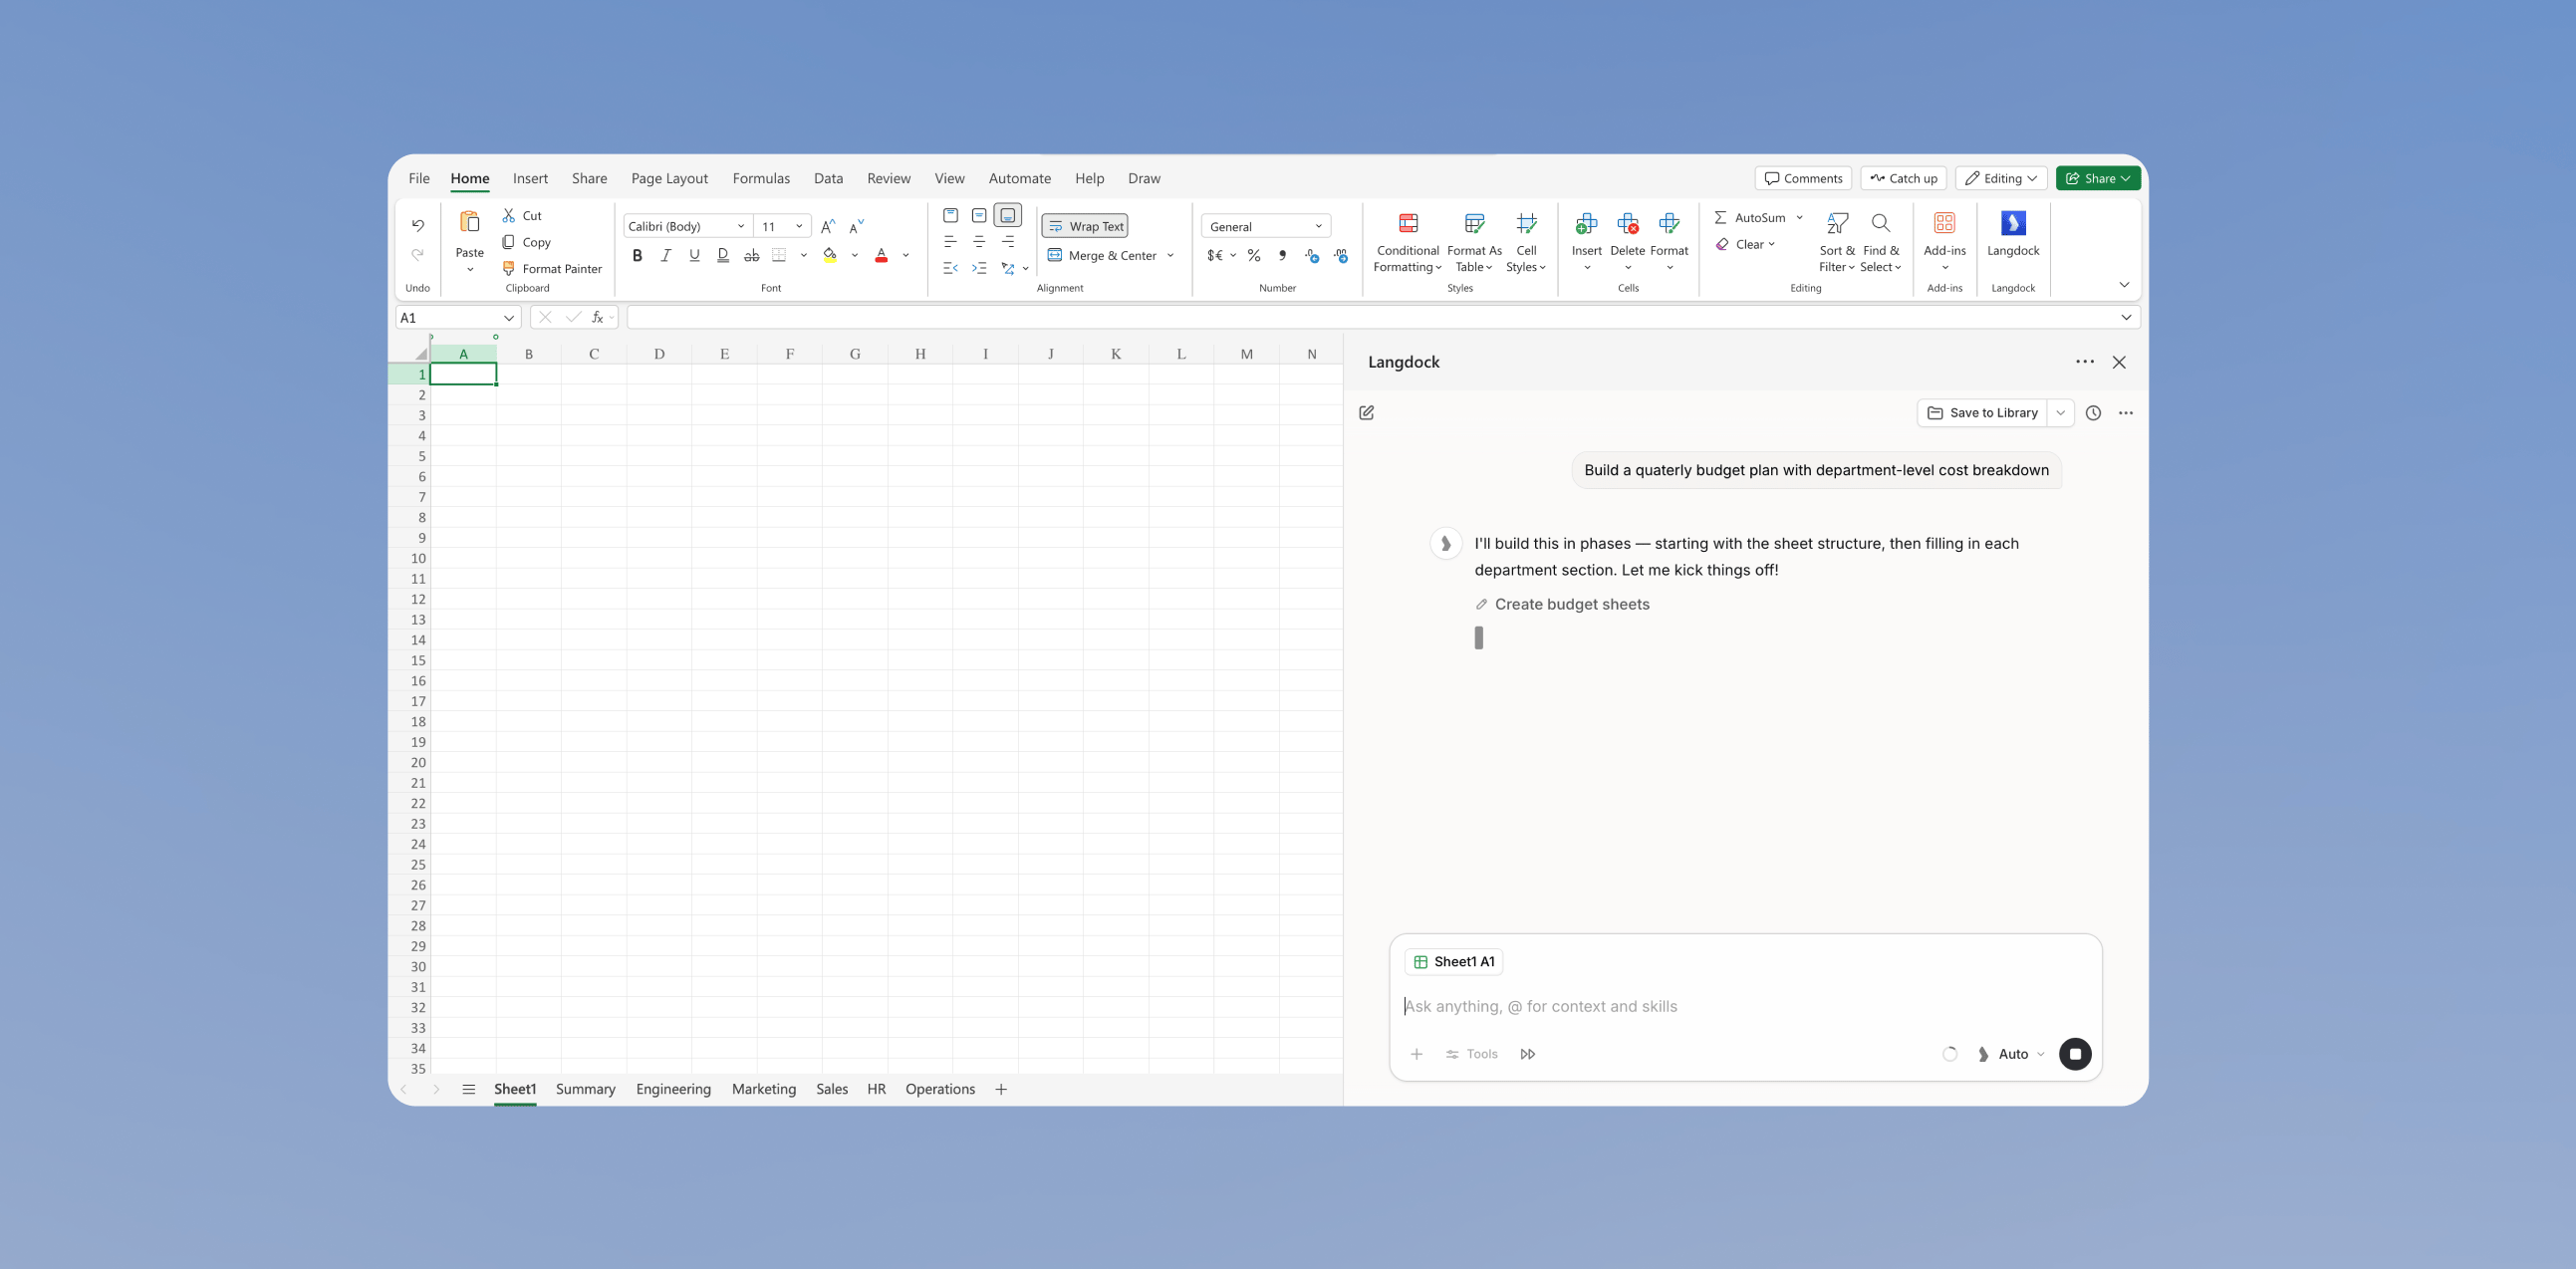Click the Cut scissors icon

(509, 215)
